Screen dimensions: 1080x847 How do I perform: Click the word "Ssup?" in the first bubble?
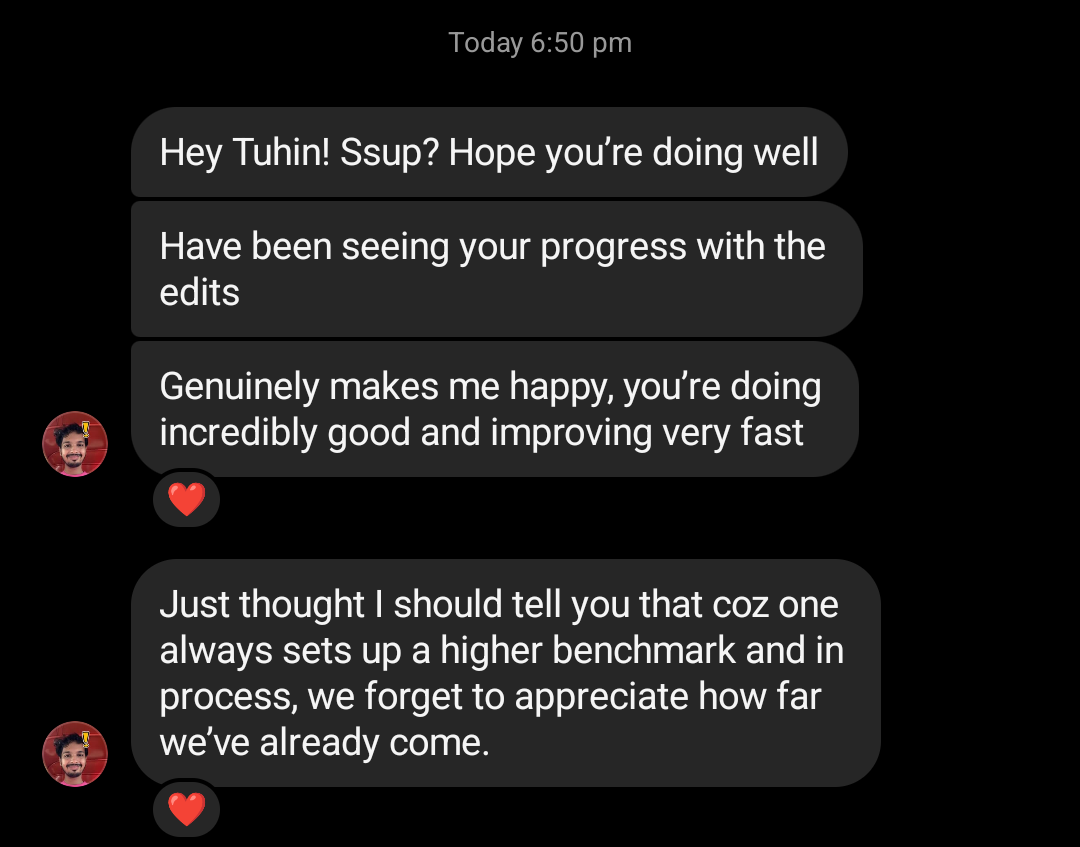click(388, 153)
